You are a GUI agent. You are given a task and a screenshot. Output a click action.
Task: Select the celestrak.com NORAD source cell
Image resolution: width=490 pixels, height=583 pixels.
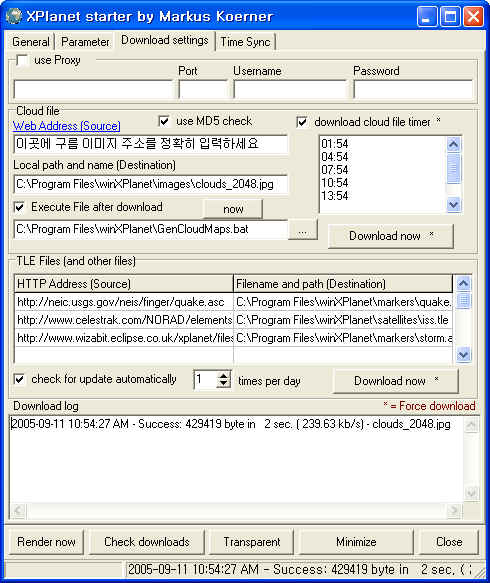(124, 320)
